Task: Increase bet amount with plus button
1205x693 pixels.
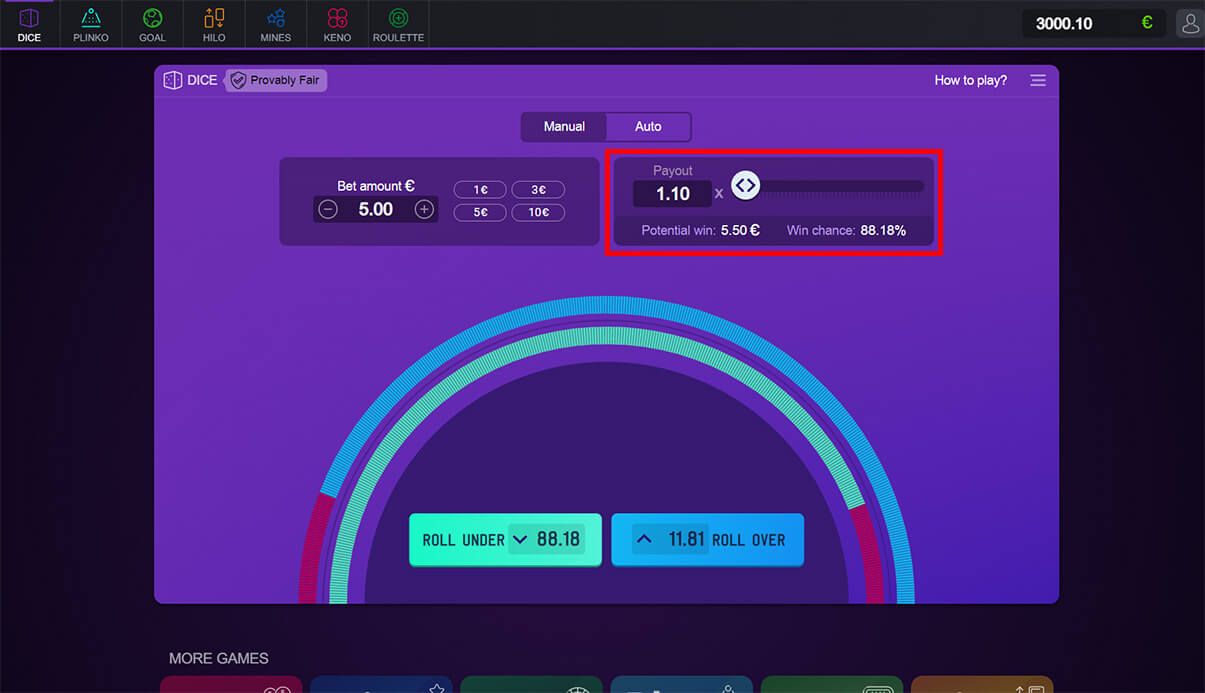Action: pyautogui.click(x=424, y=209)
